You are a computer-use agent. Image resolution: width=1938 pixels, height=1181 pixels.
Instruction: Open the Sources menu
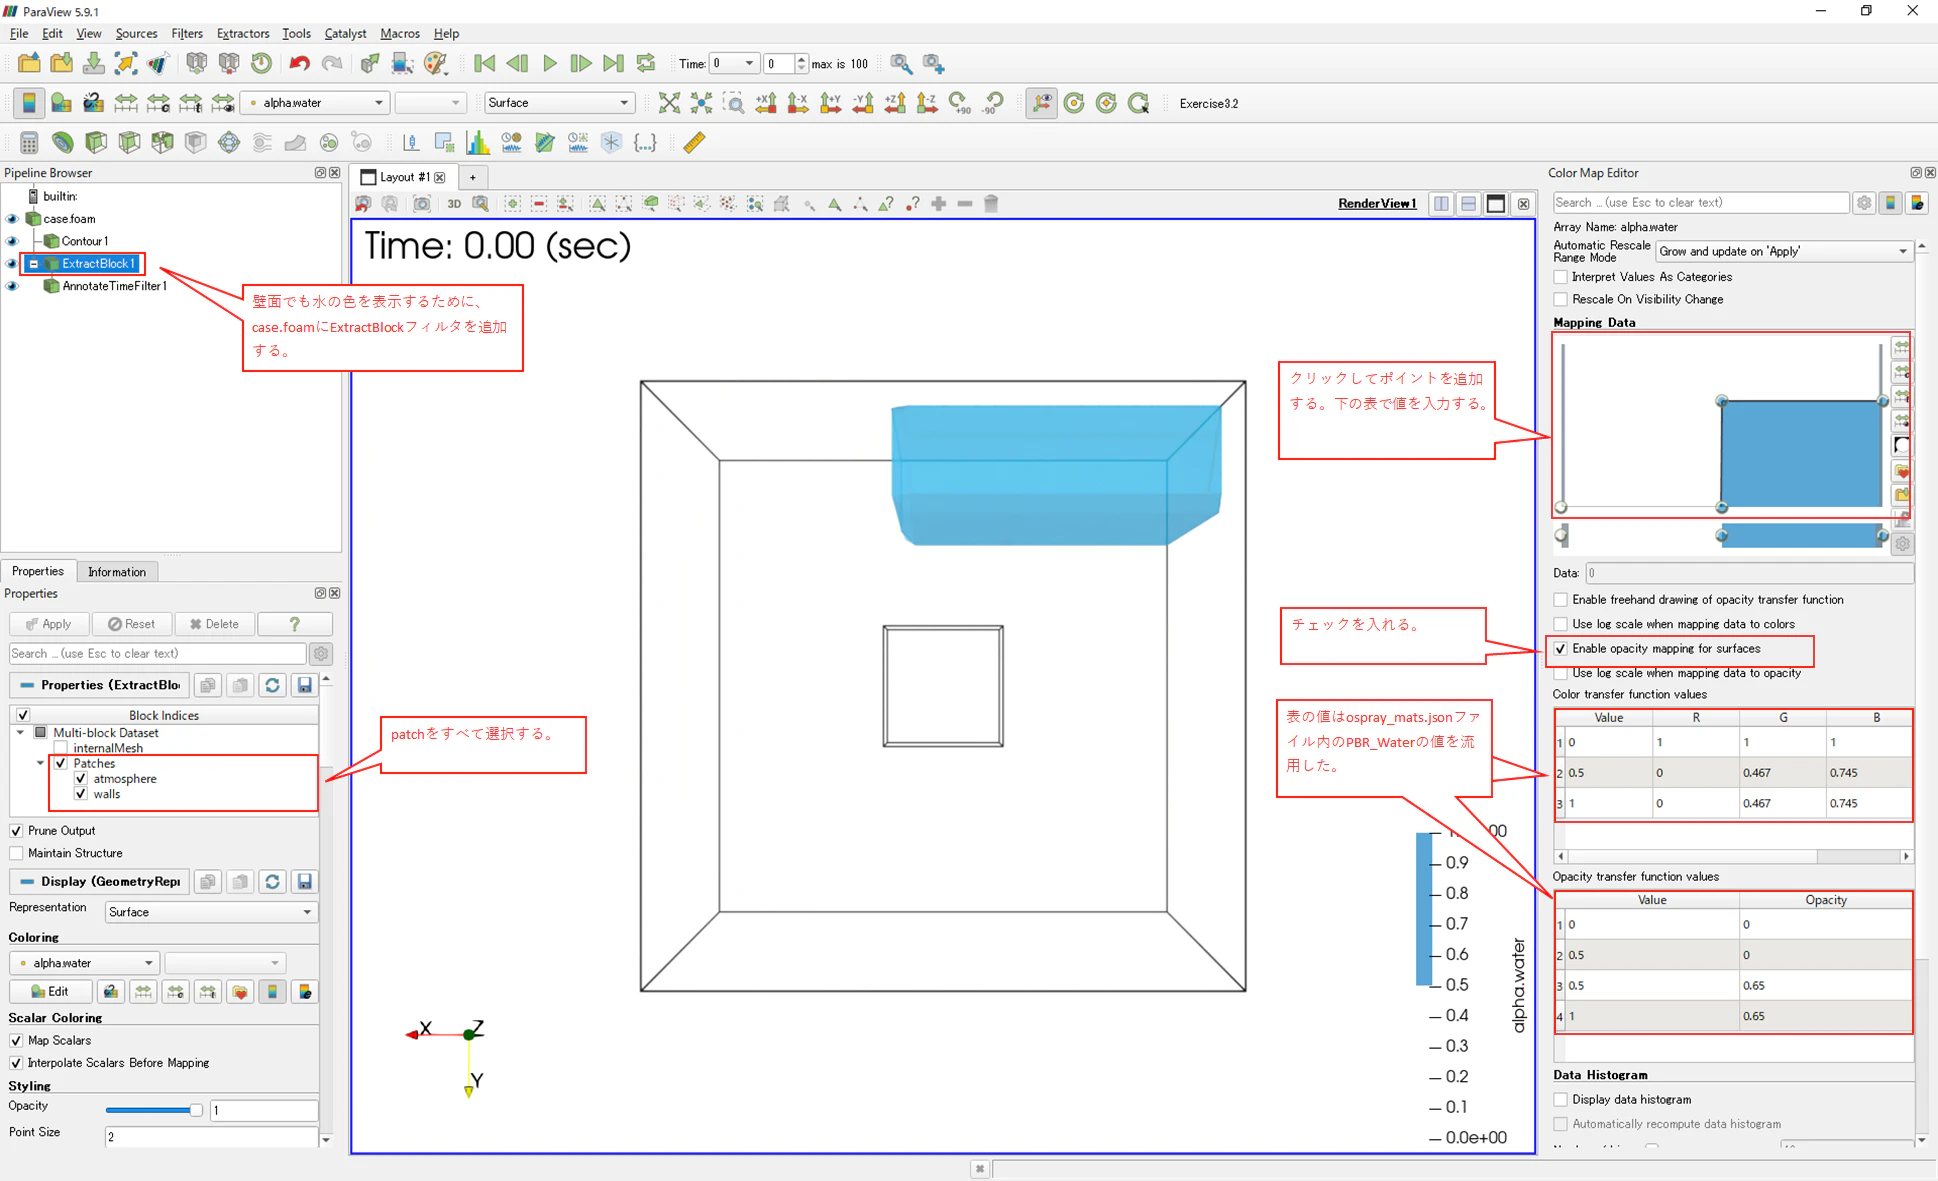[x=136, y=34]
